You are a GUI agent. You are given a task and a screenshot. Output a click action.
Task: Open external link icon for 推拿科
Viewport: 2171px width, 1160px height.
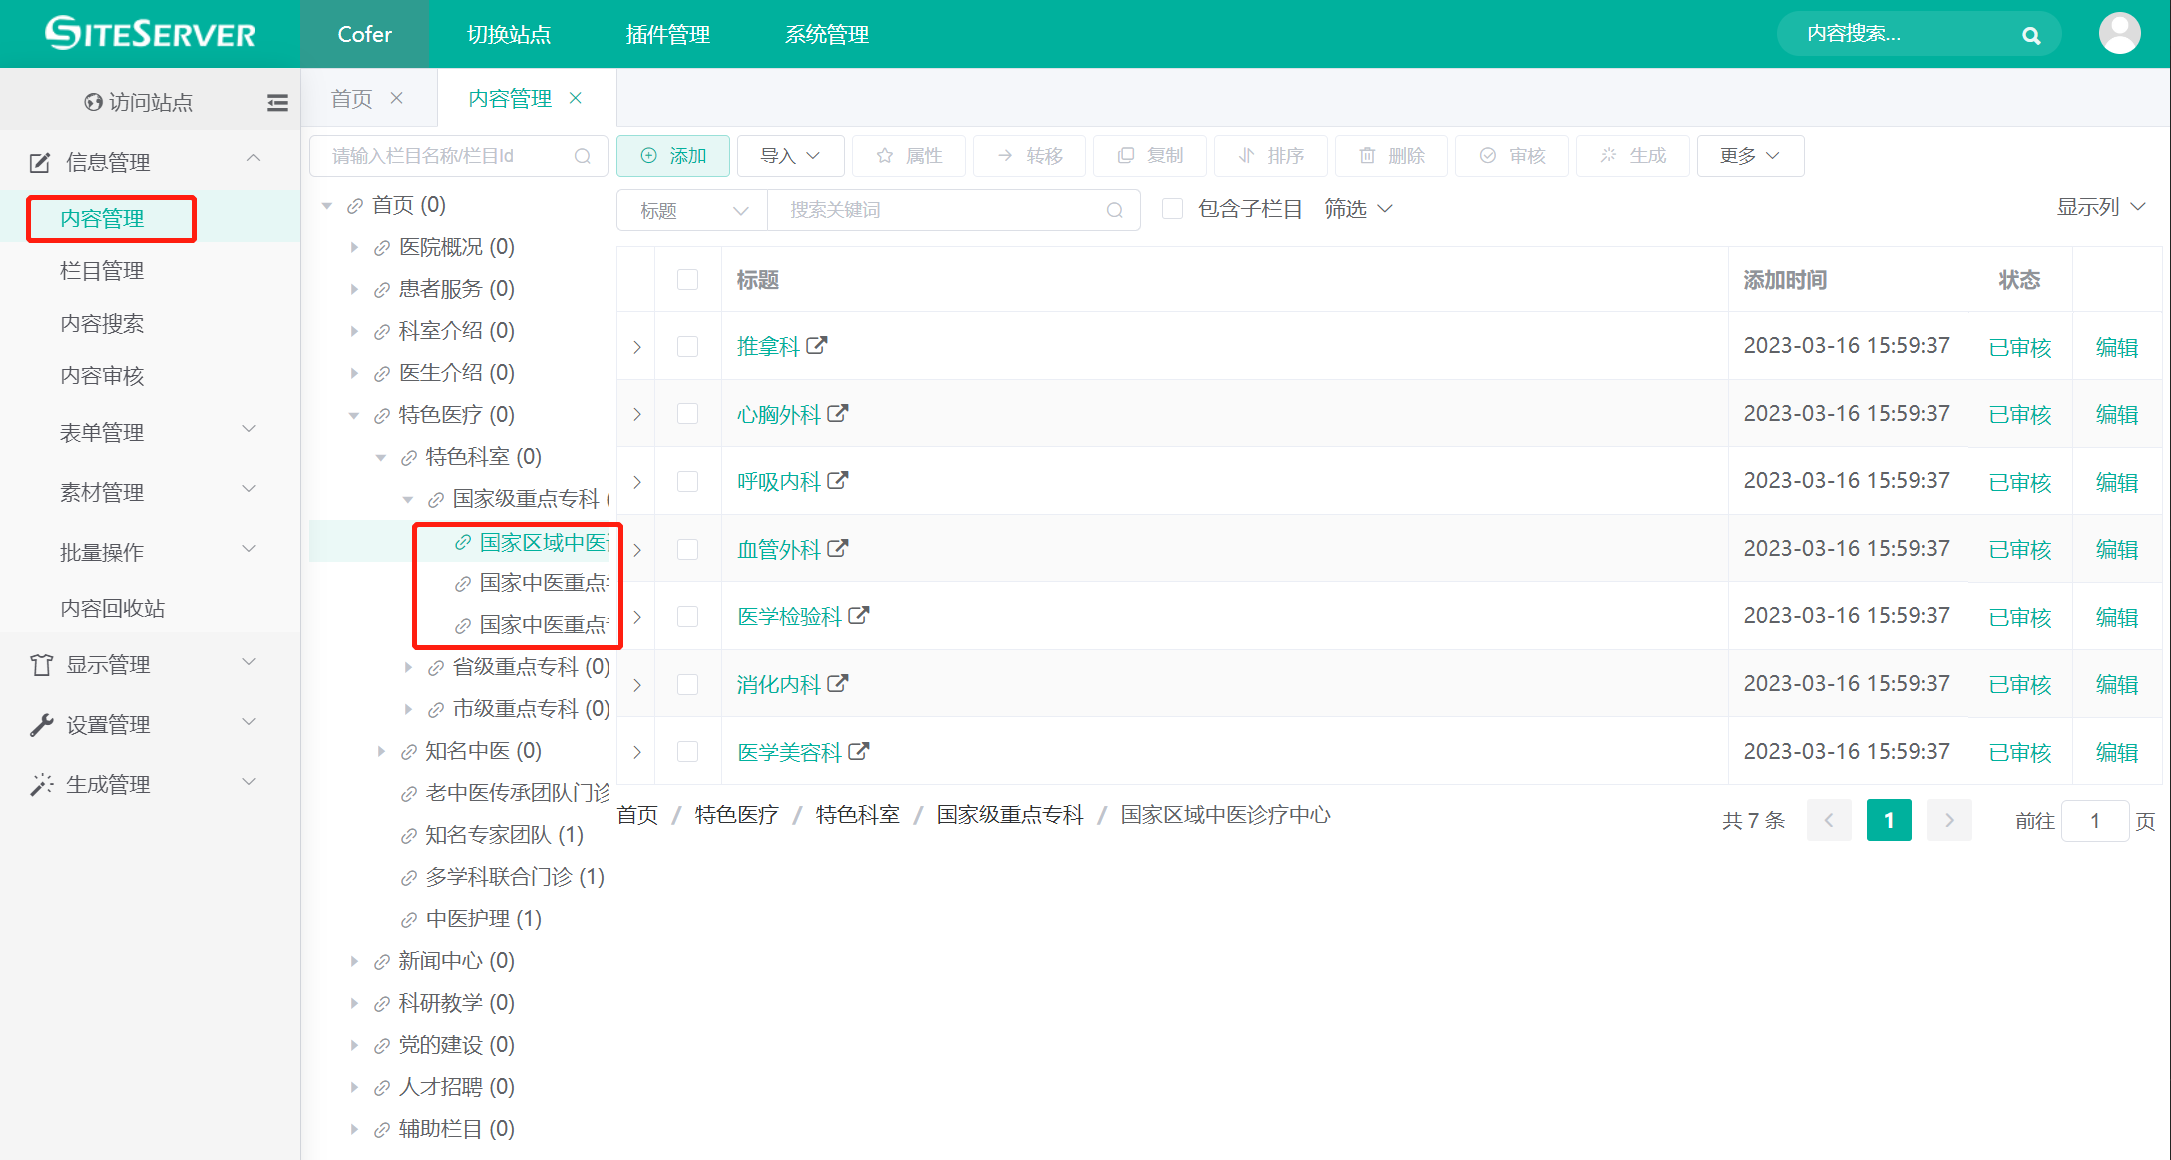click(817, 346)
